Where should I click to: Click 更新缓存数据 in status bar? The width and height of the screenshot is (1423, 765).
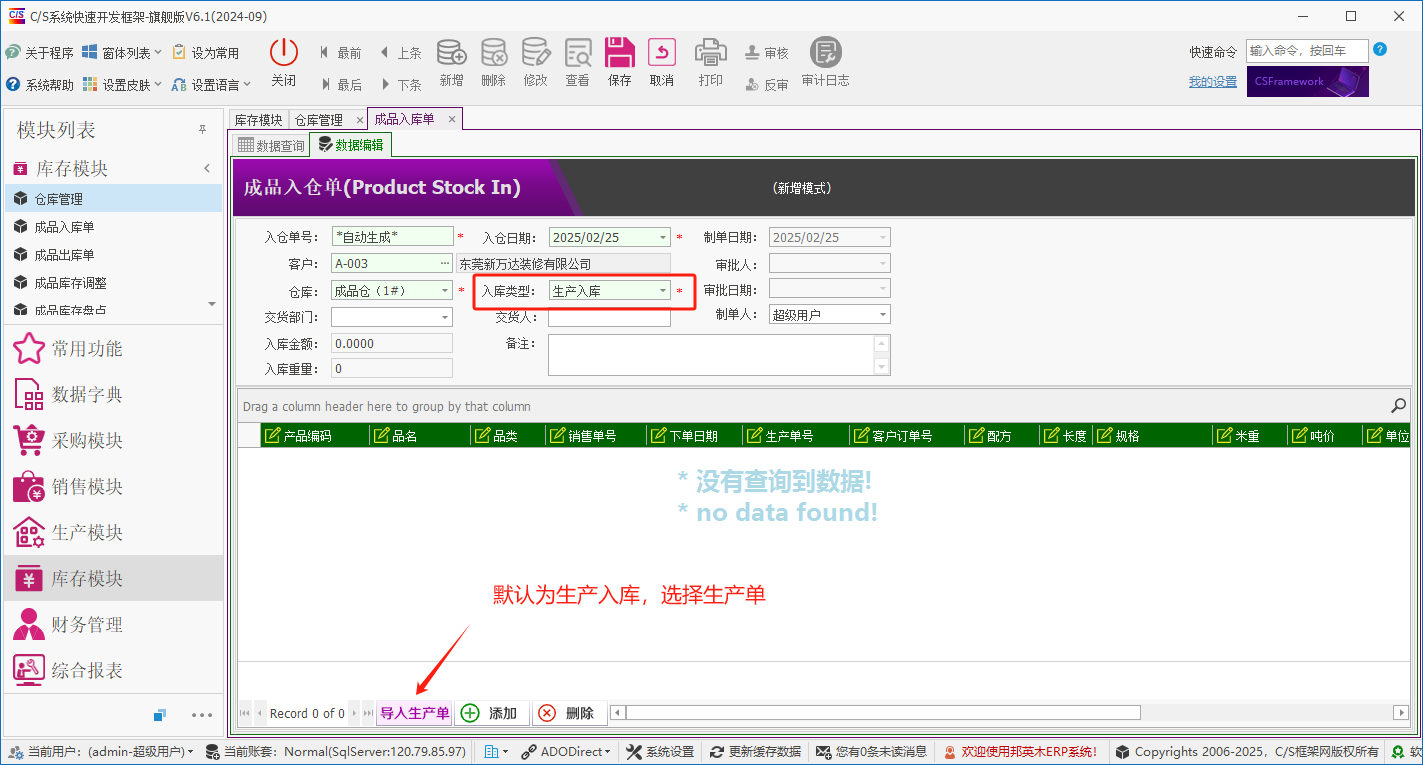pyautogui.click(x=756, y=752)
